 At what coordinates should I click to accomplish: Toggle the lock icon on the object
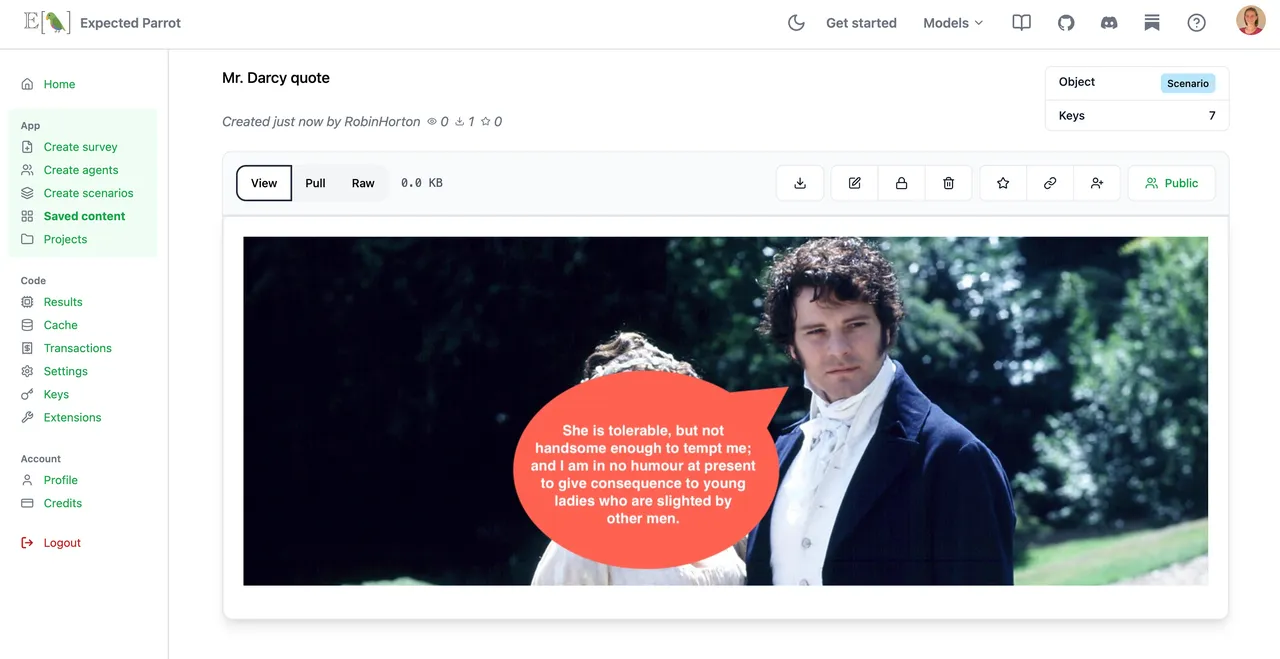click(x=901, y=183)
